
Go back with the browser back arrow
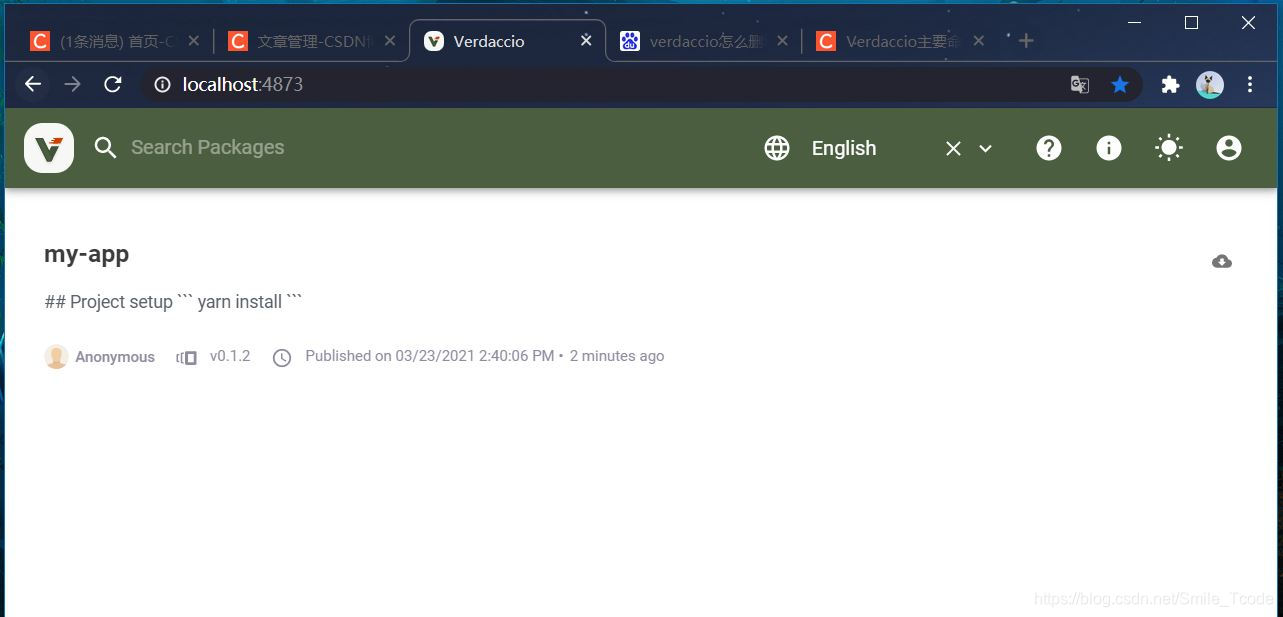click(x=33, y=85)
